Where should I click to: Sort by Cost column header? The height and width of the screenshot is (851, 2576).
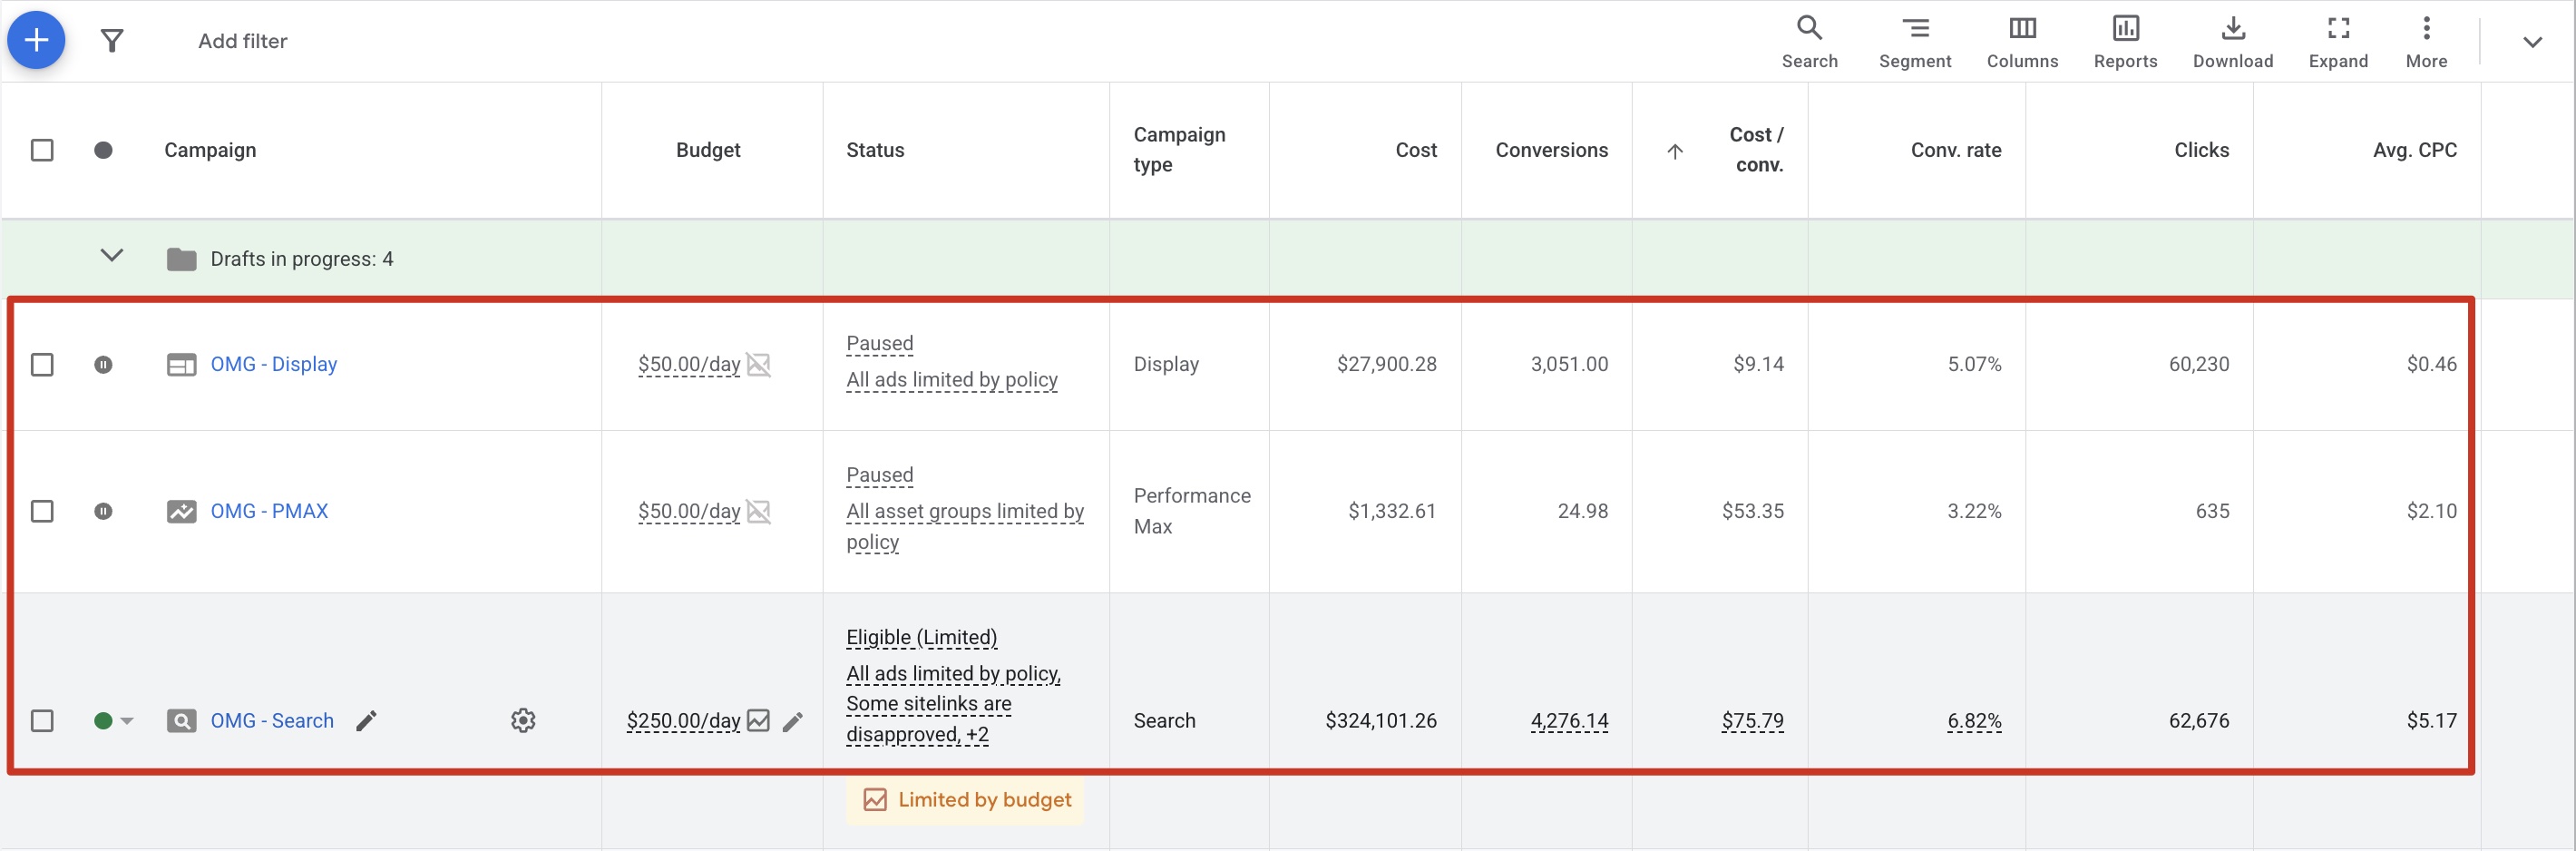point(1416,150)
